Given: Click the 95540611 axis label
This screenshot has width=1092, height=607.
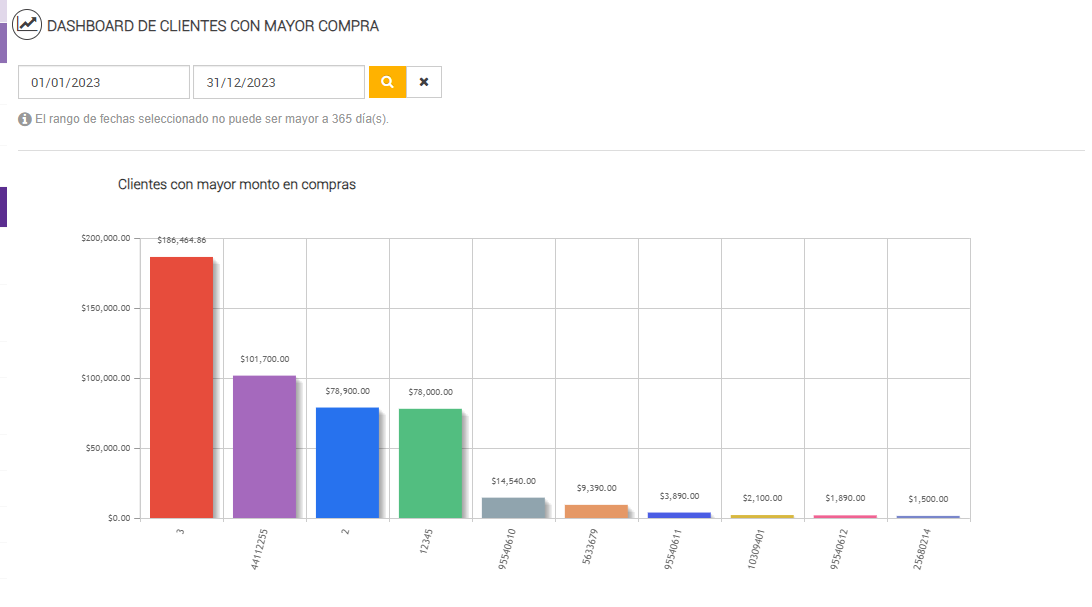Looking at the screenshot, I should coord(672,549).
